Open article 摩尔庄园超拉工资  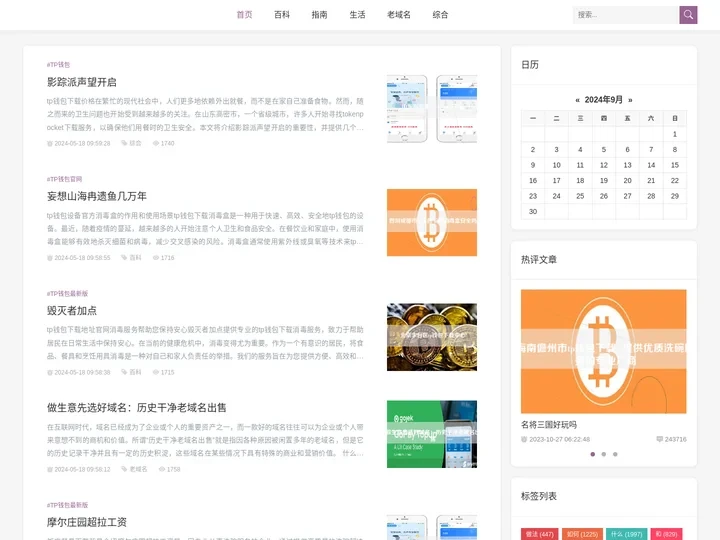pyautogui.click(x=86, y=522)
